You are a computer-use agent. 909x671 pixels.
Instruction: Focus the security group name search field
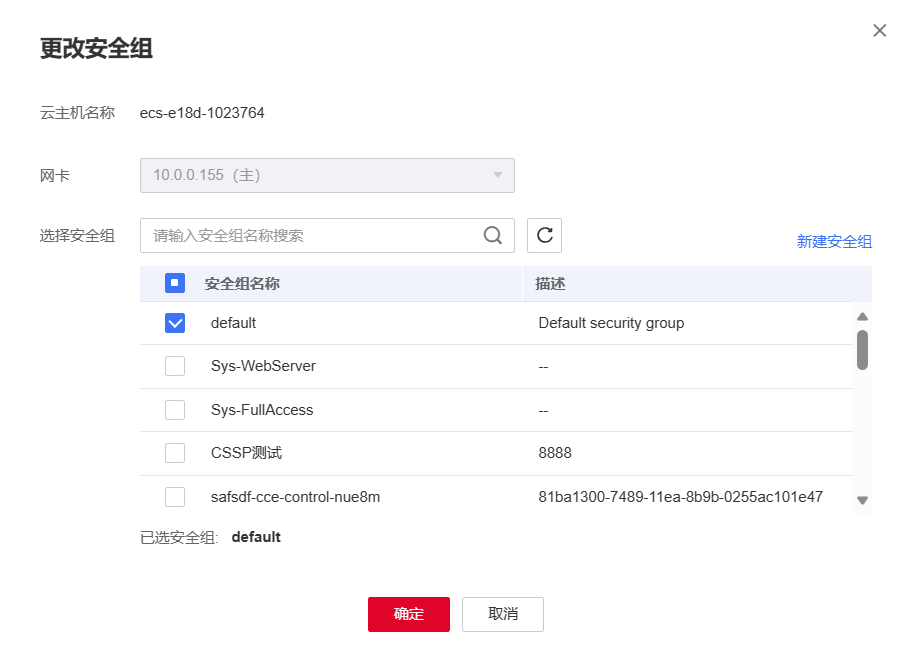tap(312, 236)
